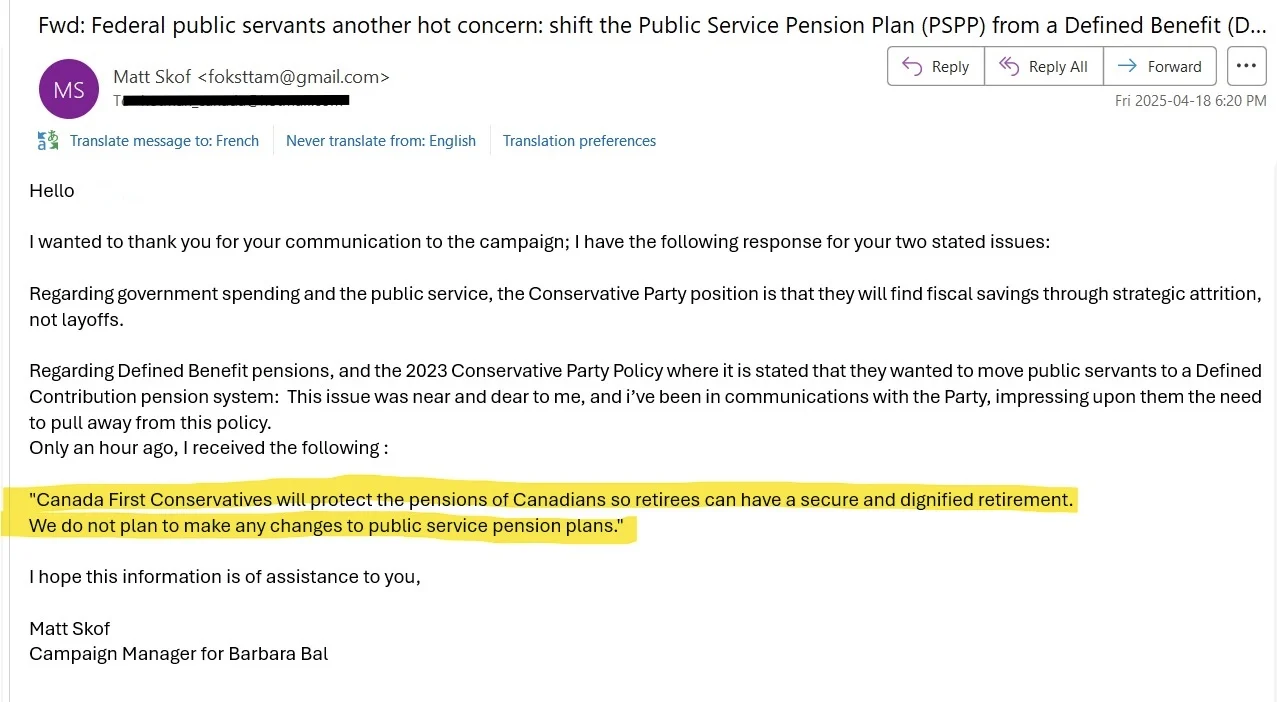Click the email subject line header
The image size is (1277, 702).
(x=652, y=26)
